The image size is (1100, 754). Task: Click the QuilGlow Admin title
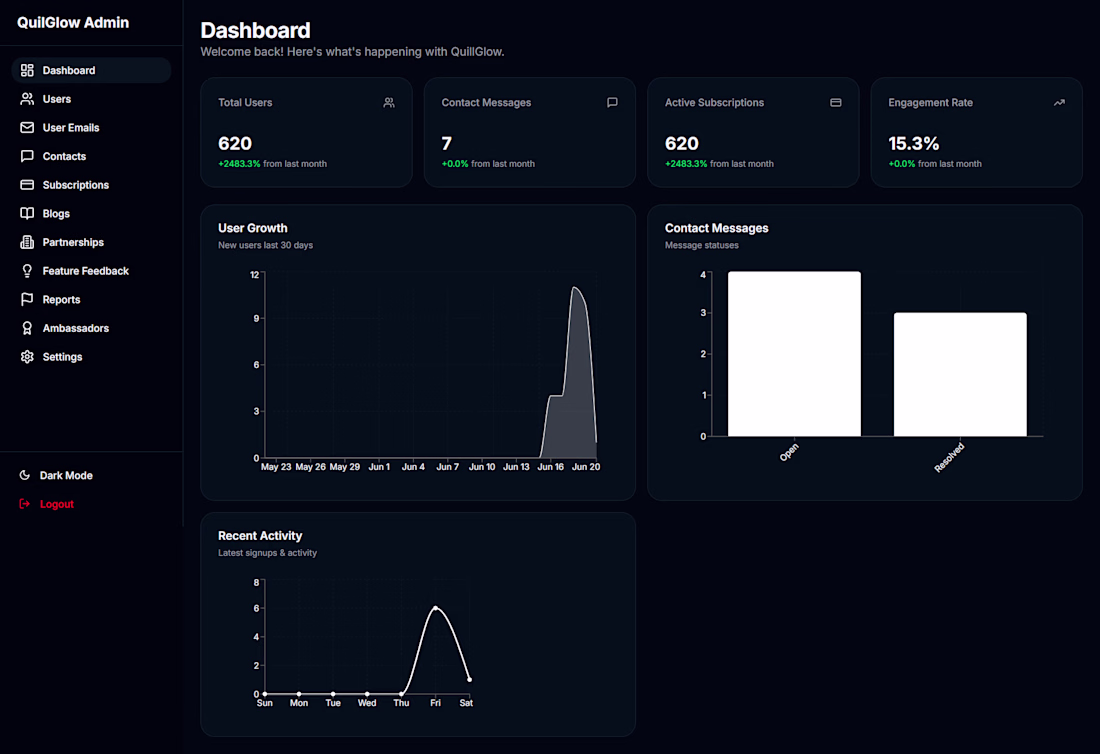click(x=73, y=22)
